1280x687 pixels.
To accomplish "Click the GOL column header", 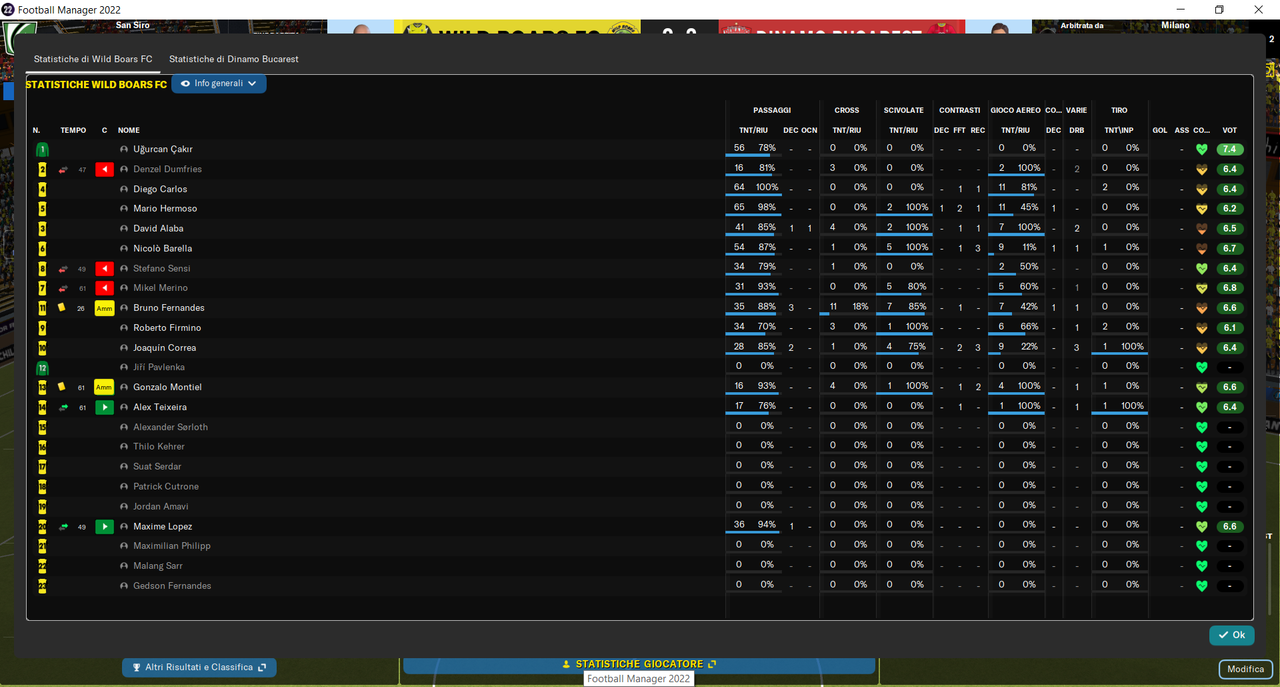I will click(1160, 130).
